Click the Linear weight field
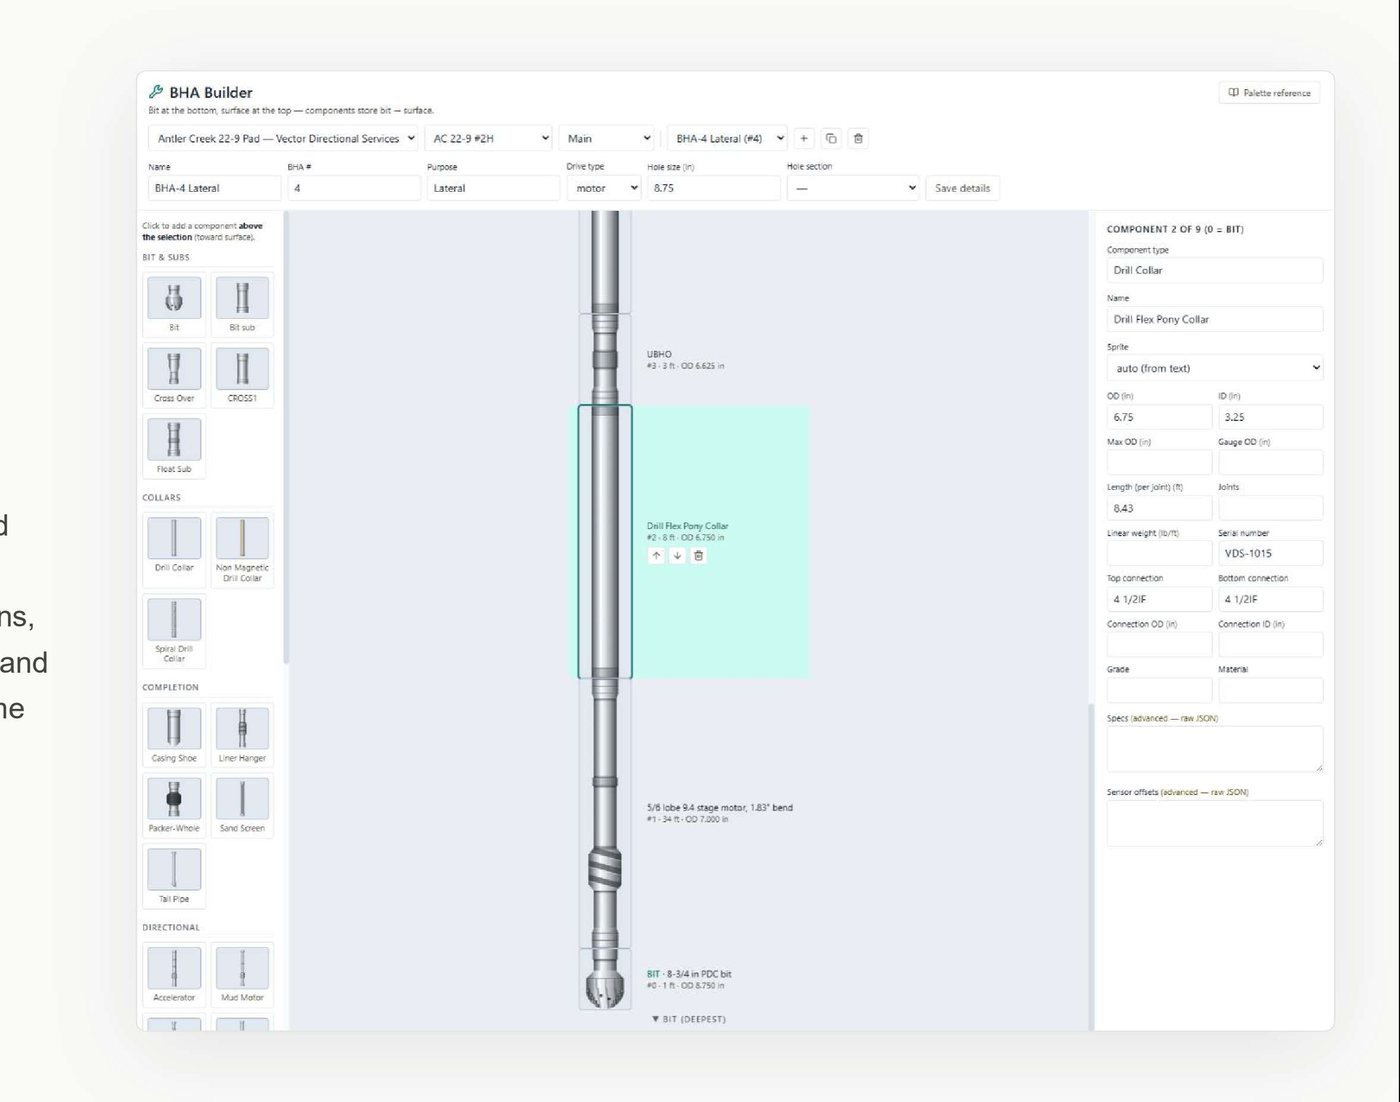The height and width of the screenshot is (1102, 1400). coord(1159,553)
